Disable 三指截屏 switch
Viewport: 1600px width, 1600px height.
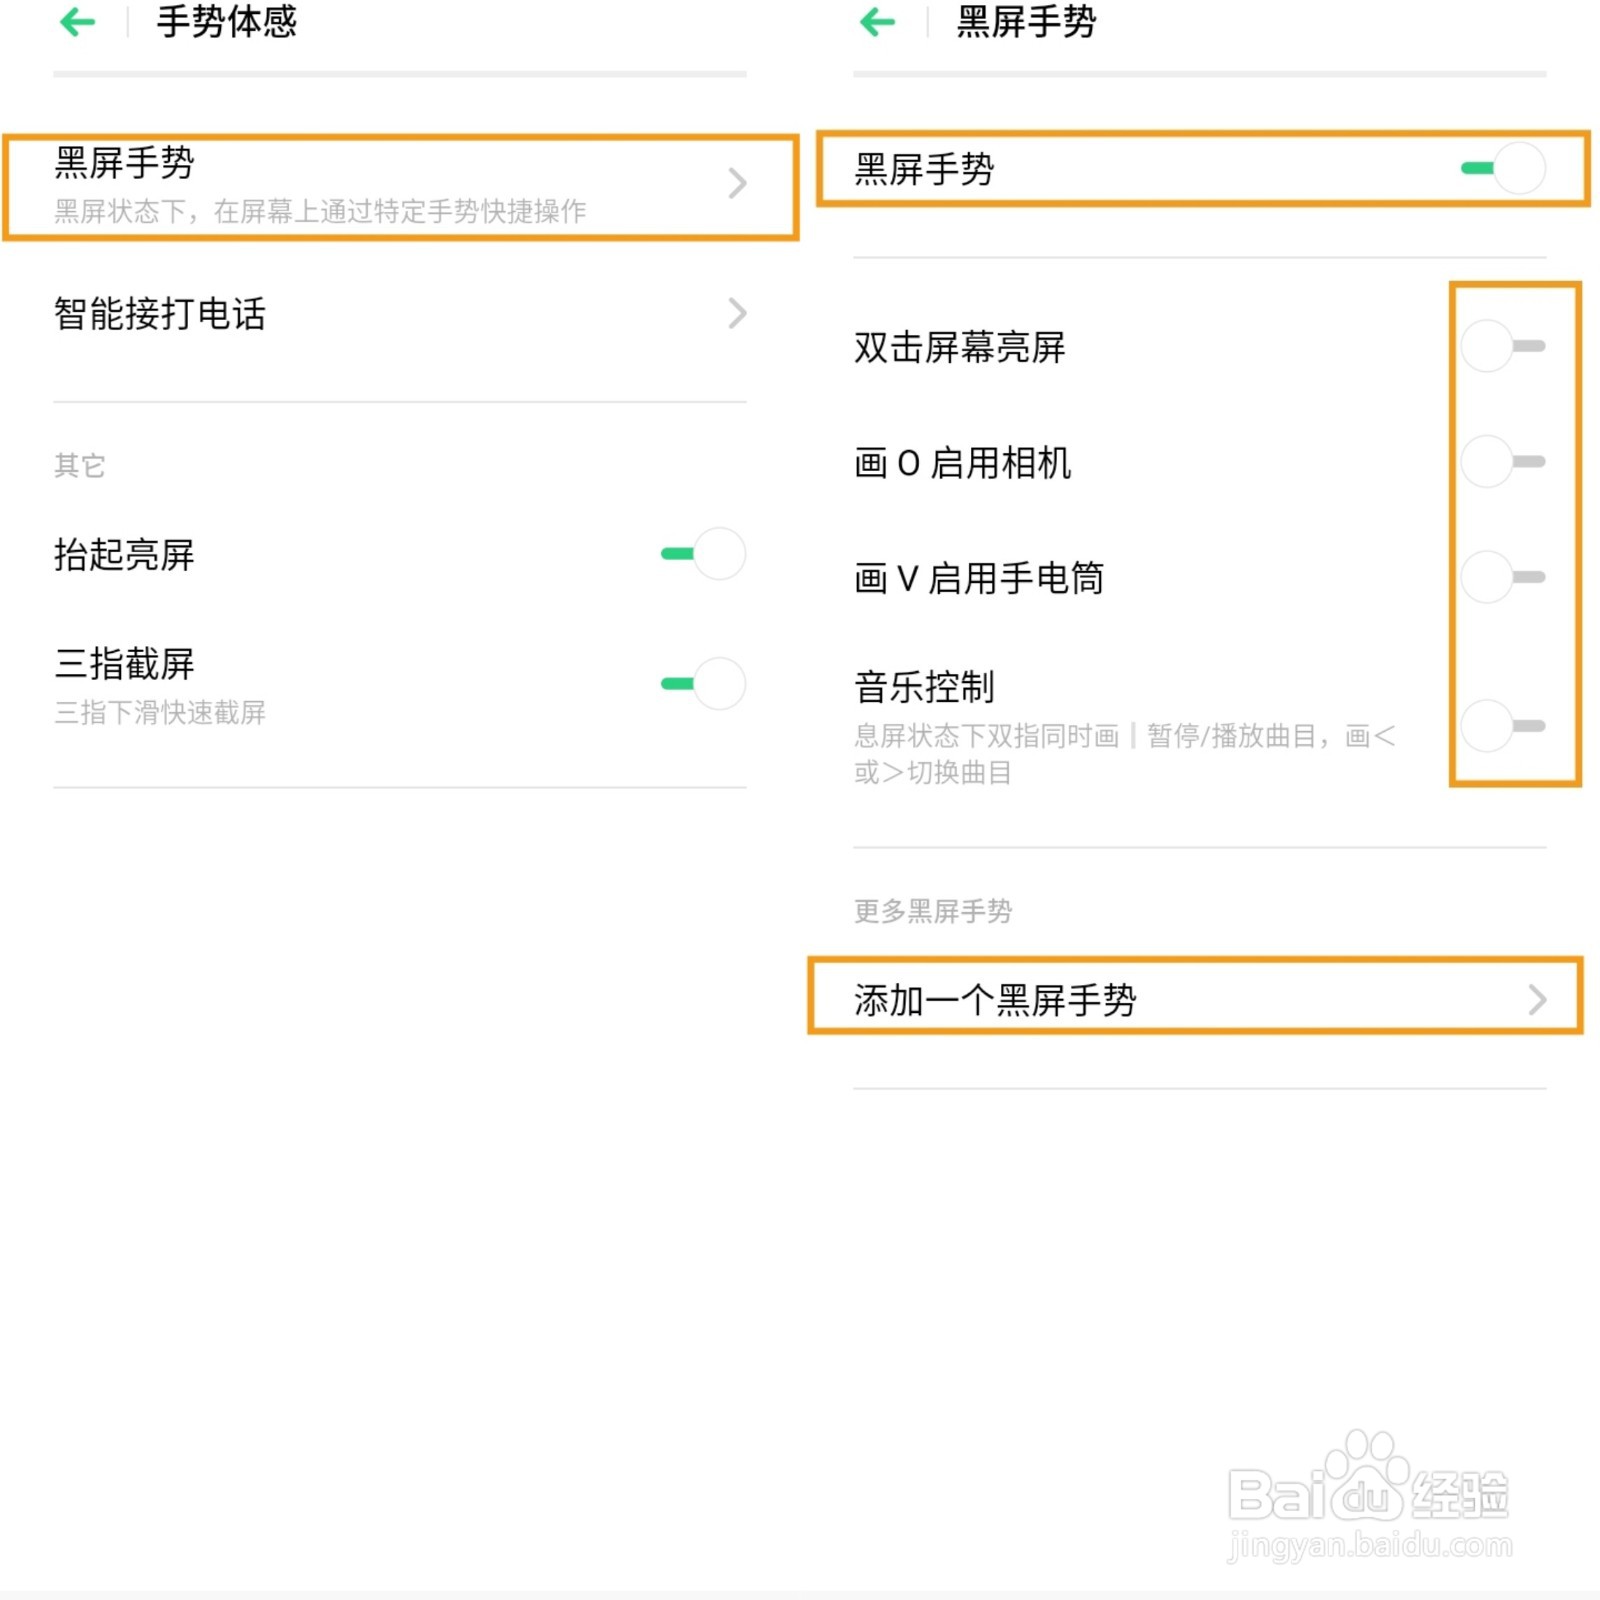(x=704, y=684)
